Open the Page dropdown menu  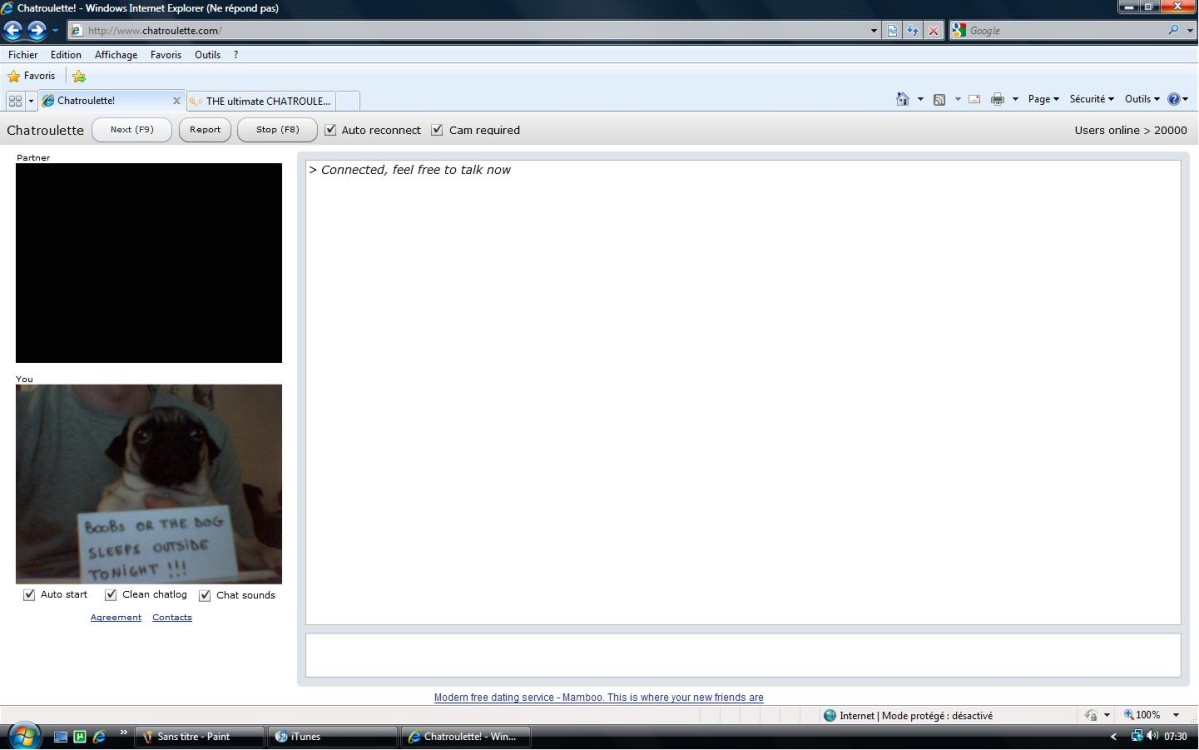tap(1043, 99)
